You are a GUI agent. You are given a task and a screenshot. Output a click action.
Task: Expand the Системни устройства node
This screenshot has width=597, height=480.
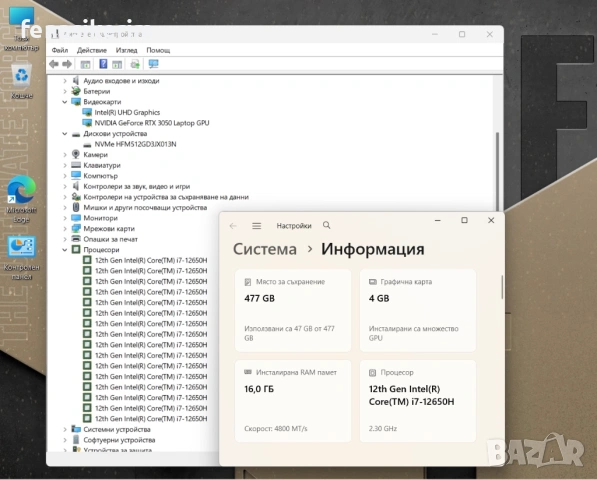point(65,429)
